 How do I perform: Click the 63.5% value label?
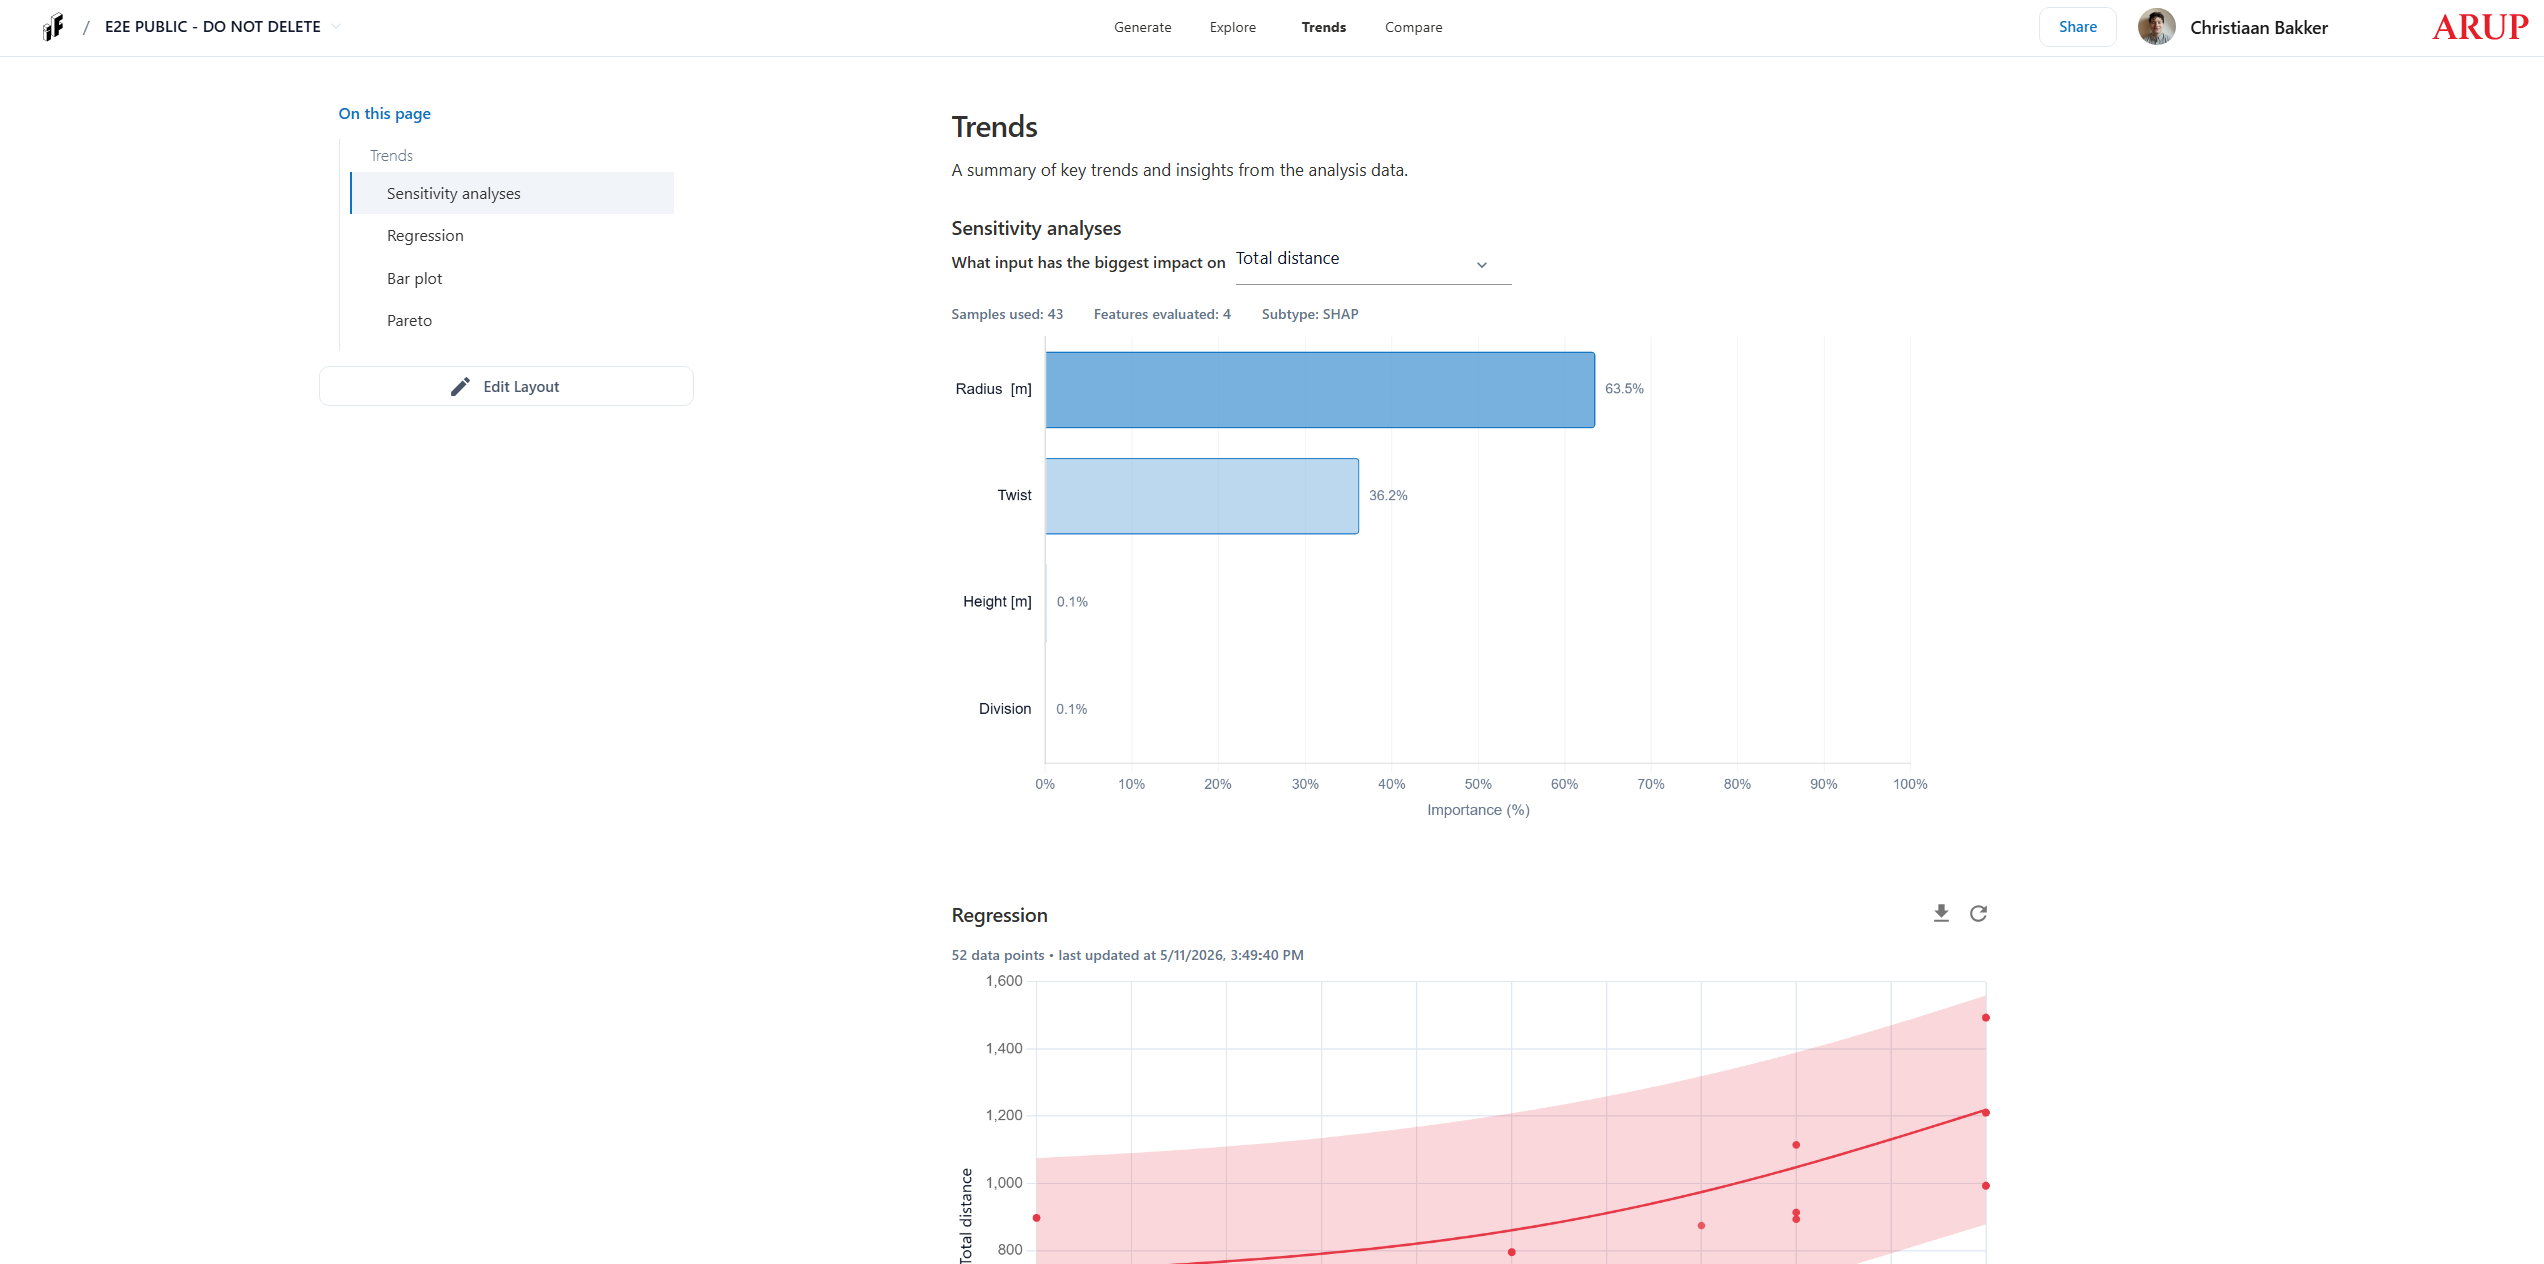tap(1624, 389)
